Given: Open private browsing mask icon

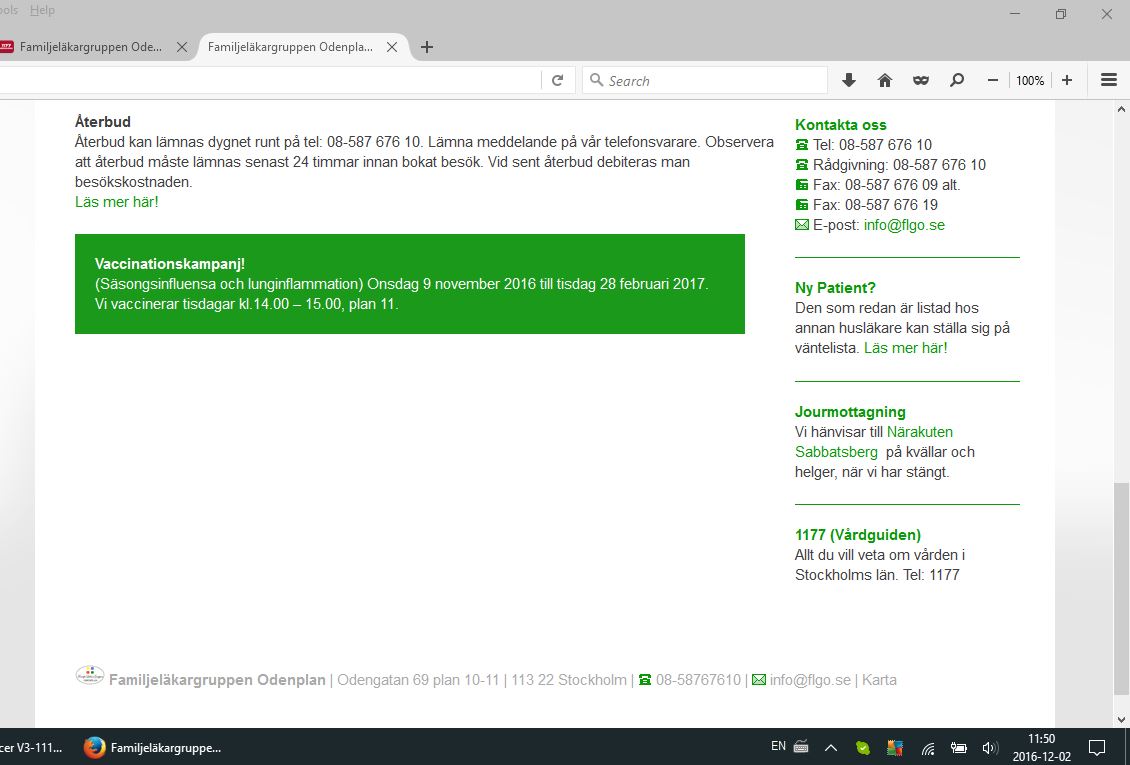Looking at the screenshot, I should (x=921, y=81).
